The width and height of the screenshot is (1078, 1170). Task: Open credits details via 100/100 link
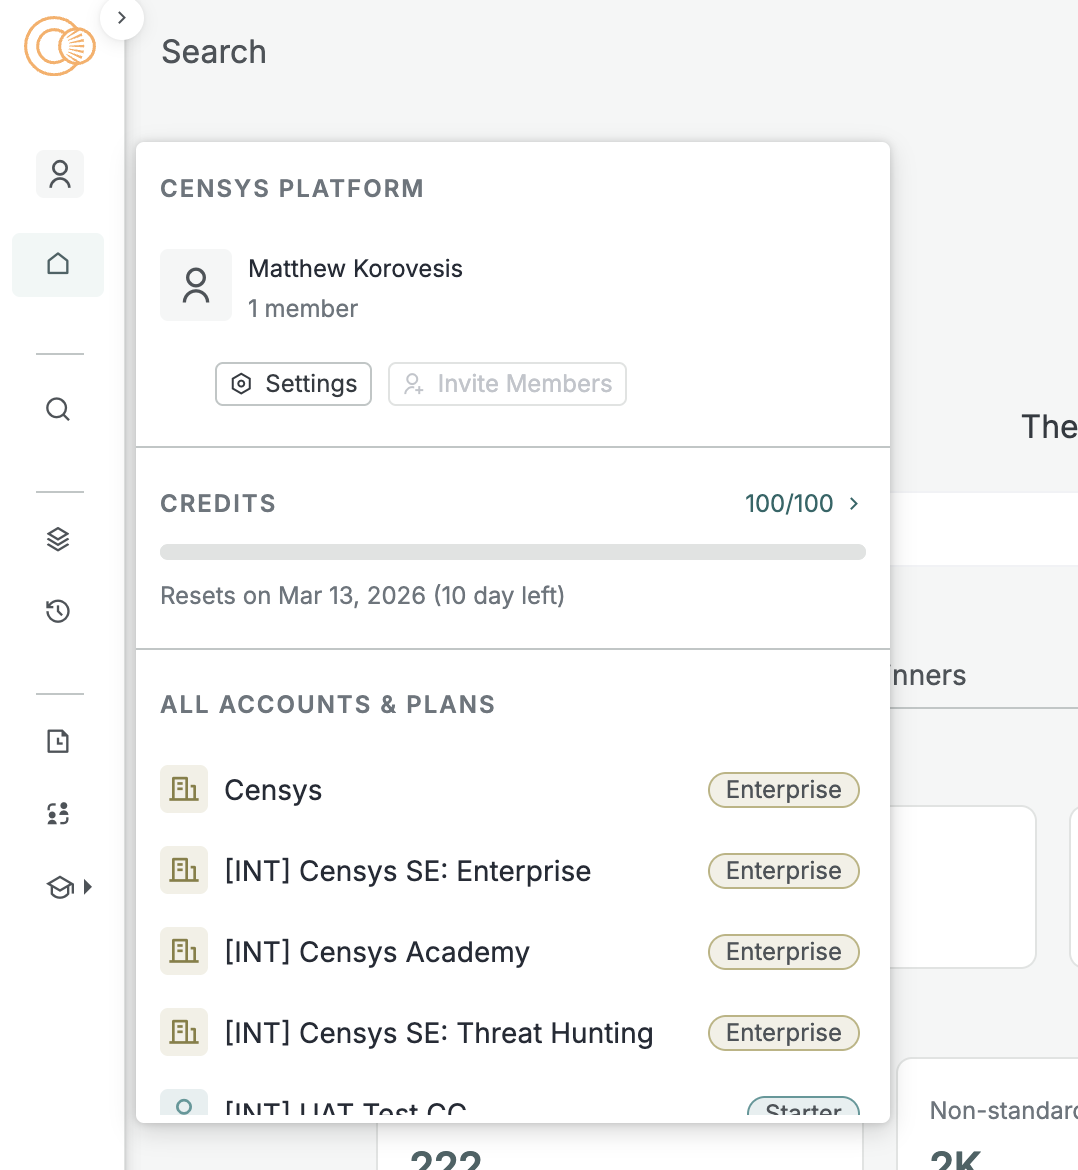789,504
